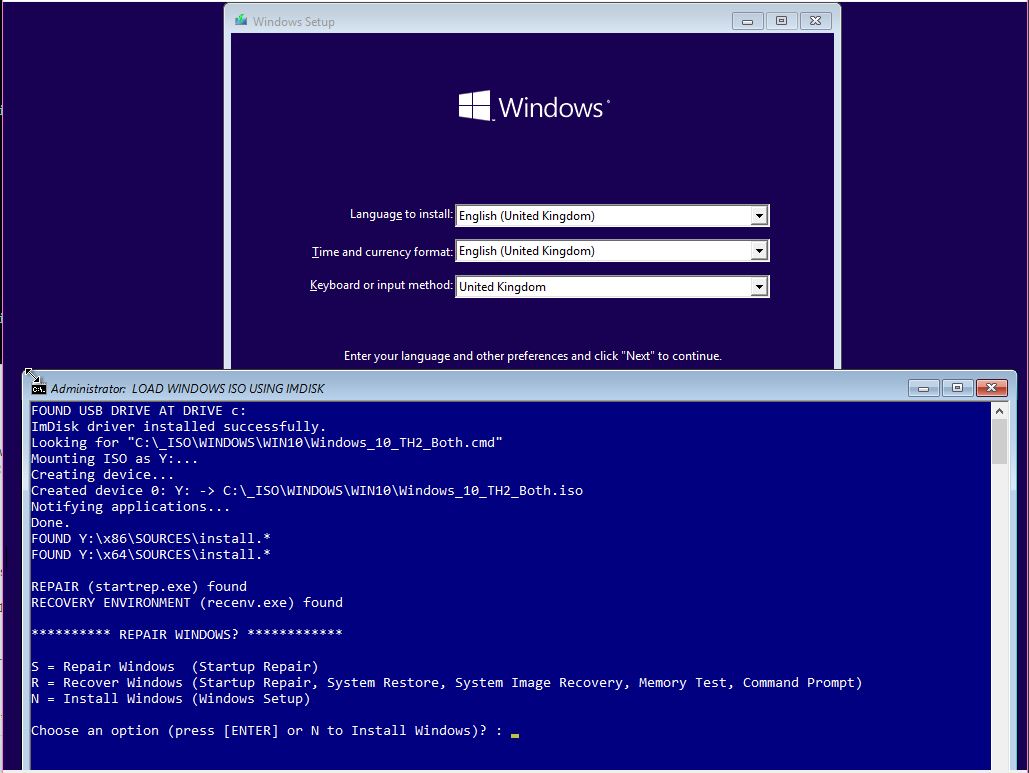
Task: Click the restore icon on Windows Setup window
Action: point(781,20)
